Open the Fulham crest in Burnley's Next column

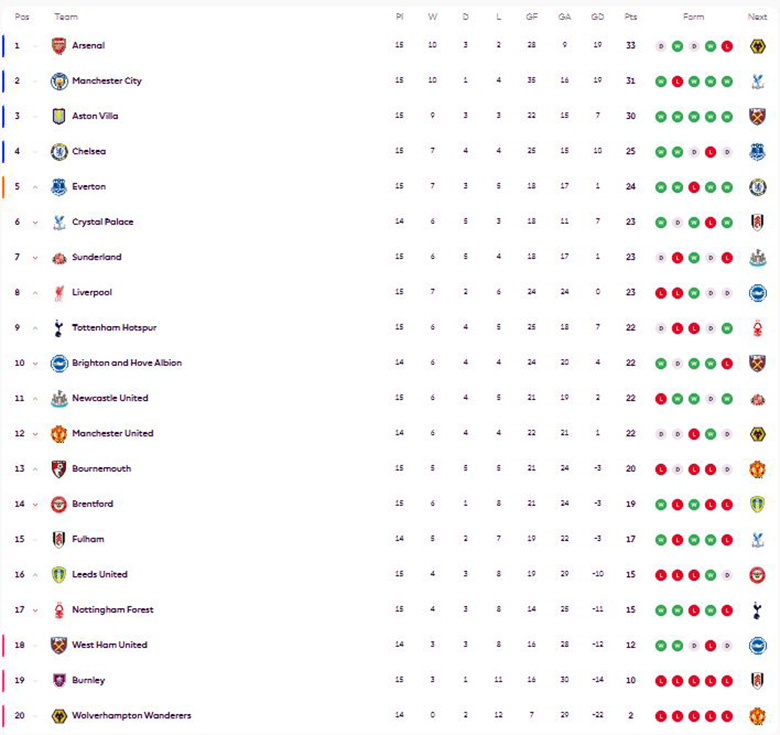coord(758,680)
